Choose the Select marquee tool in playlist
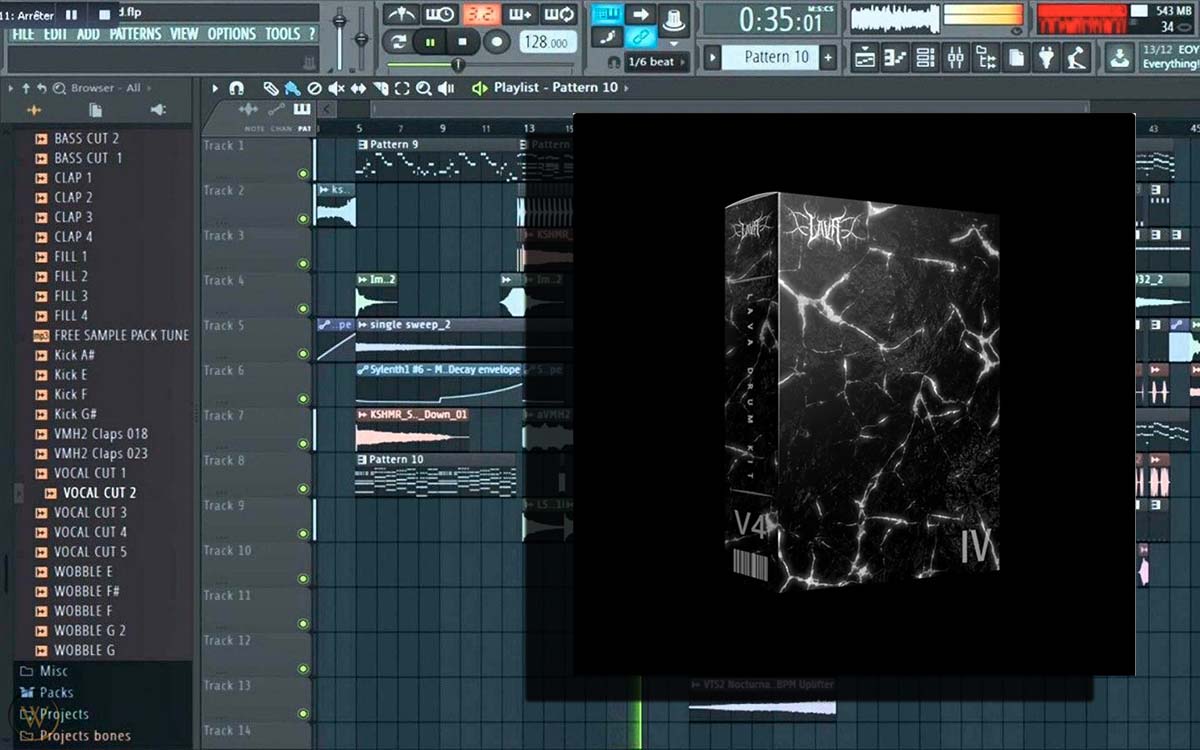Viewport: 1200px width, 750px height. click(402, 88)
